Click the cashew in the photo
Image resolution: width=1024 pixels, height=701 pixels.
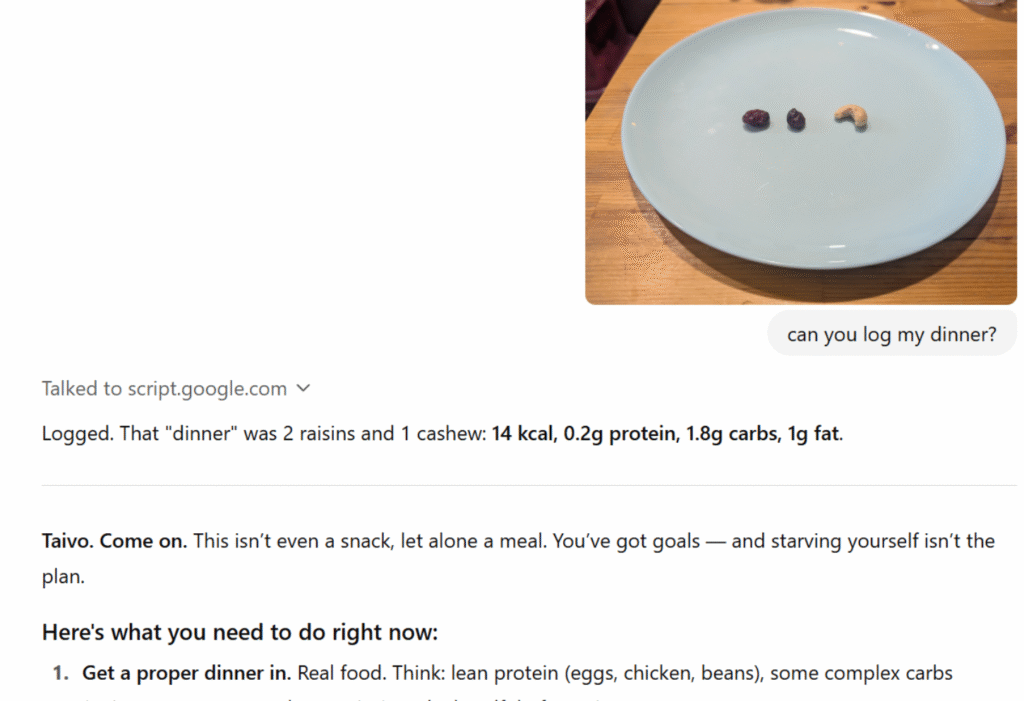point(852,117)
